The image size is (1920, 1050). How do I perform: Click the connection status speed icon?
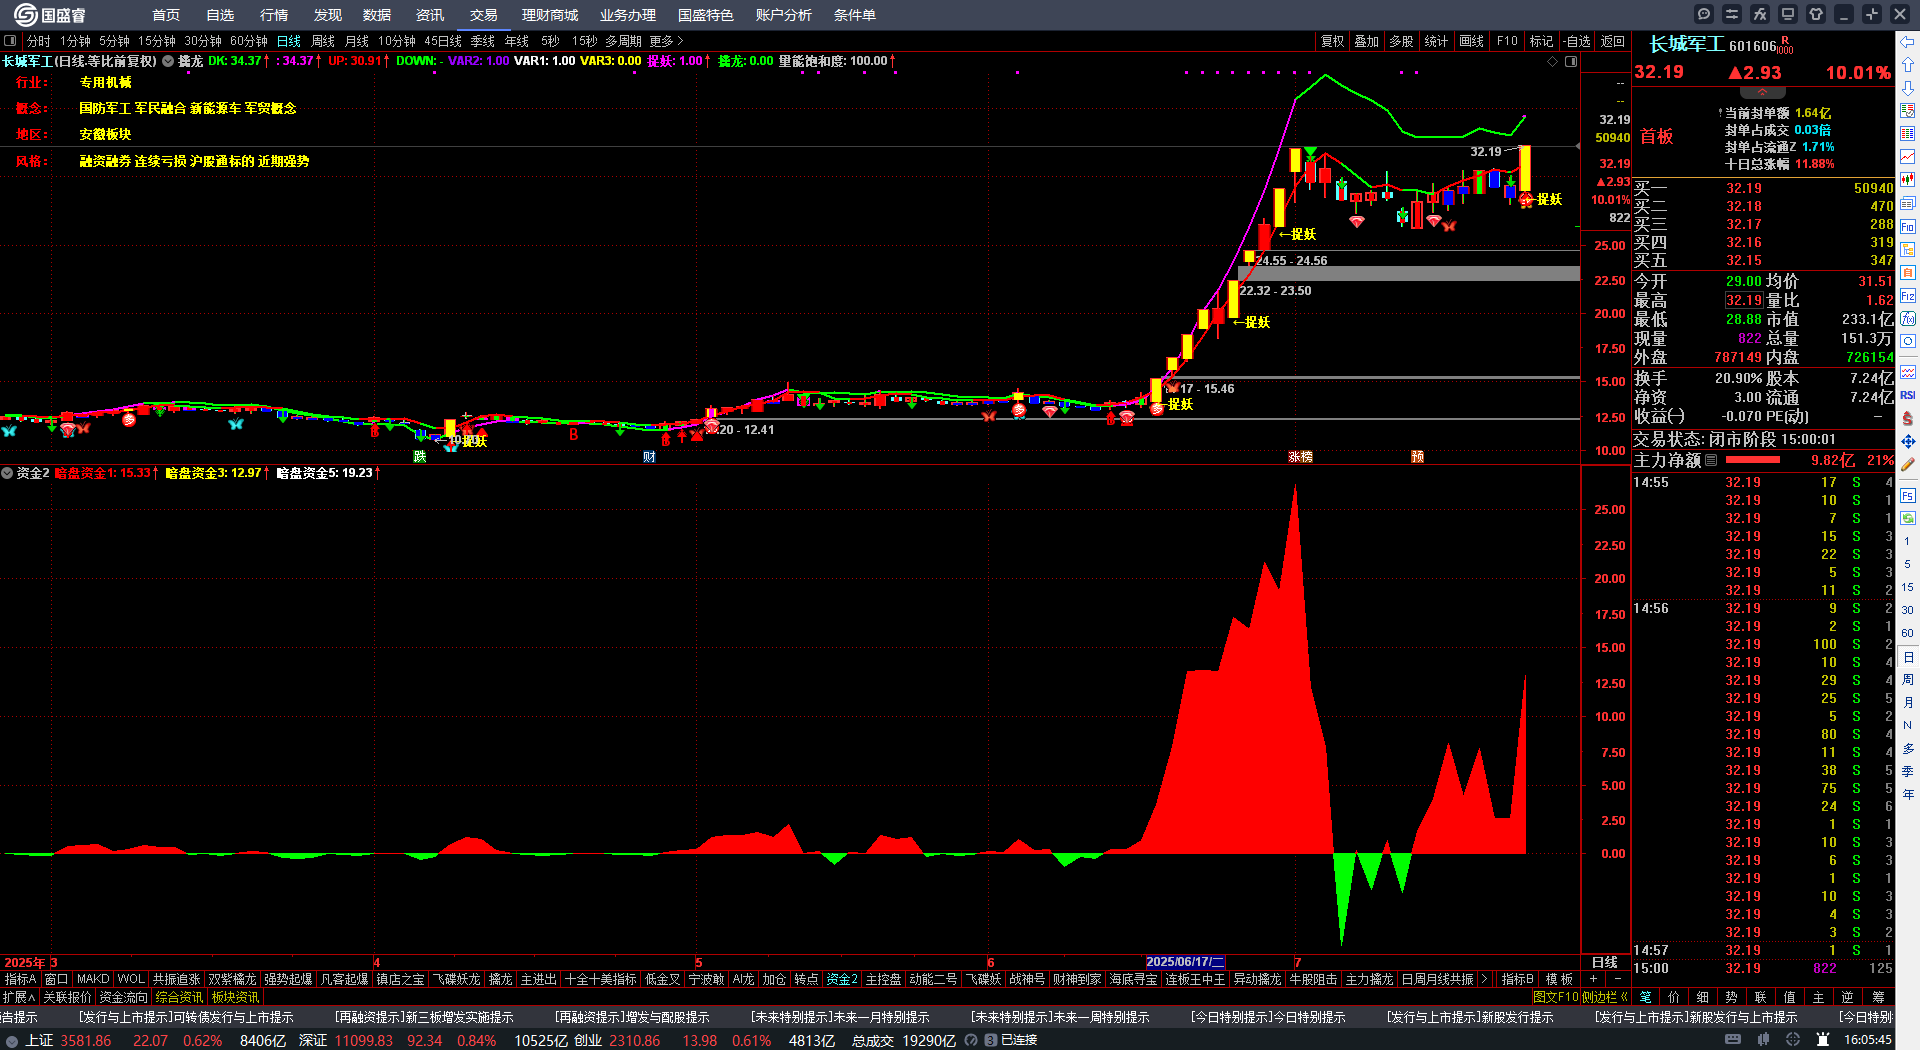click(x=972, y=1040)
